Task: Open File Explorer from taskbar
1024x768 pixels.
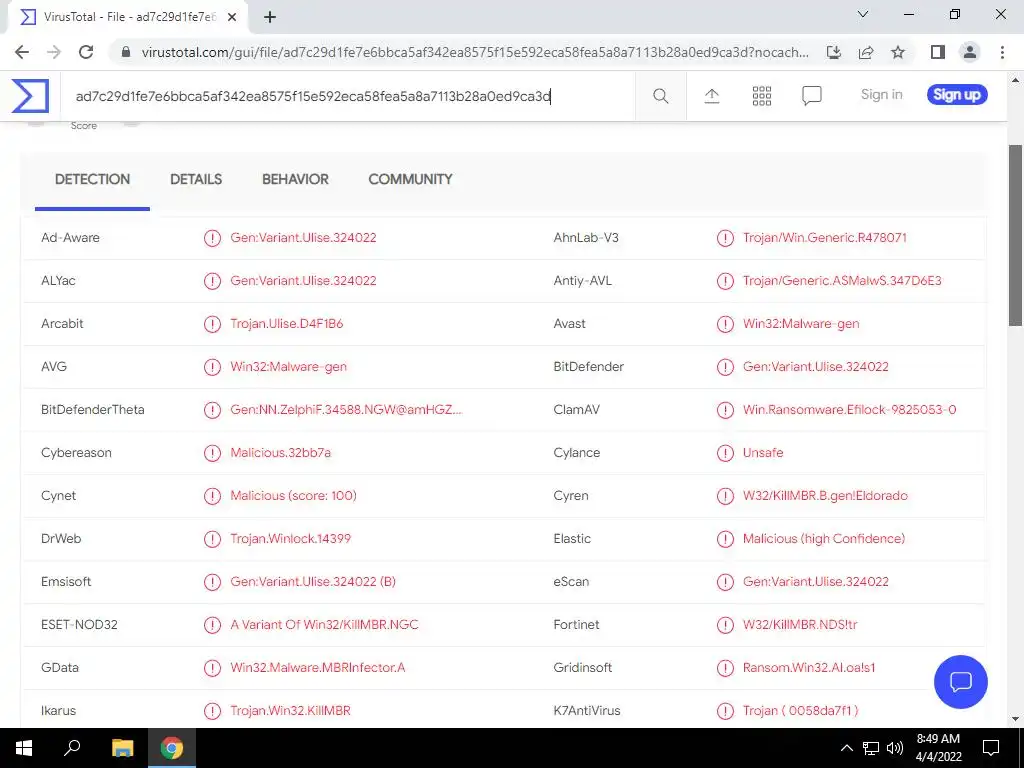Action: 122,748
